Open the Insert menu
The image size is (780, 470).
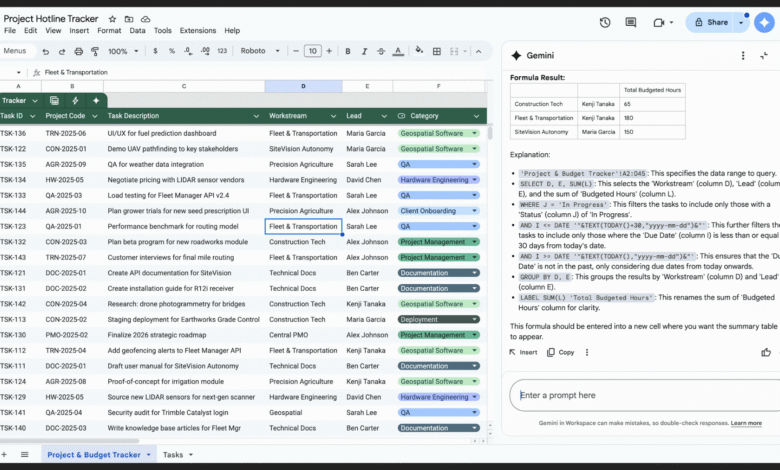79,30
